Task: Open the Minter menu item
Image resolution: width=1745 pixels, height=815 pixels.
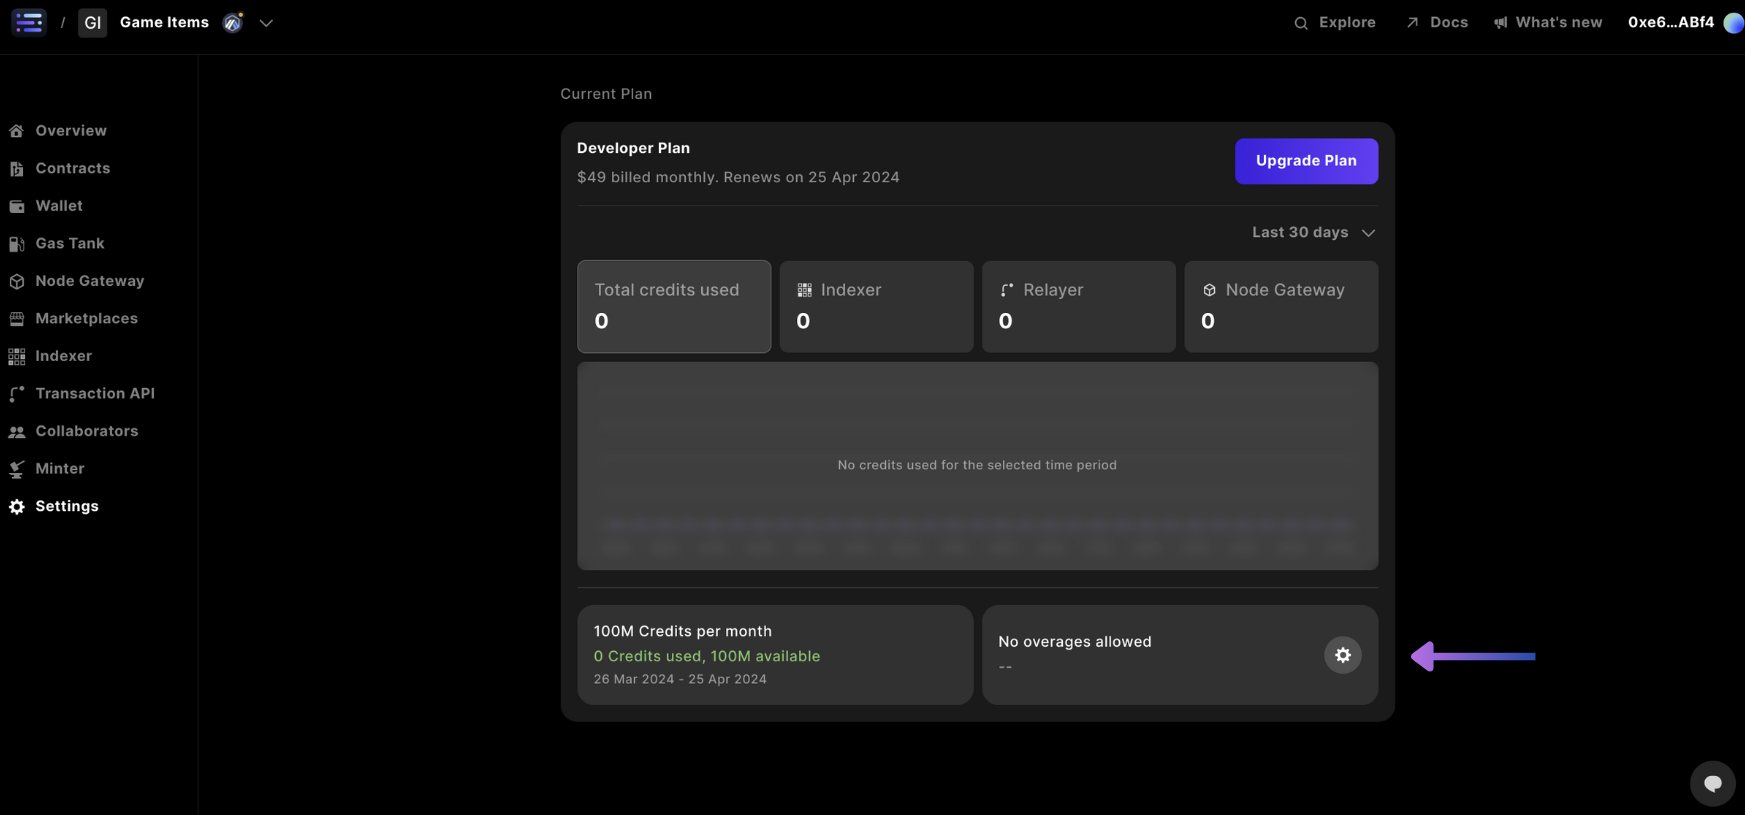Action: coord(60,468)
